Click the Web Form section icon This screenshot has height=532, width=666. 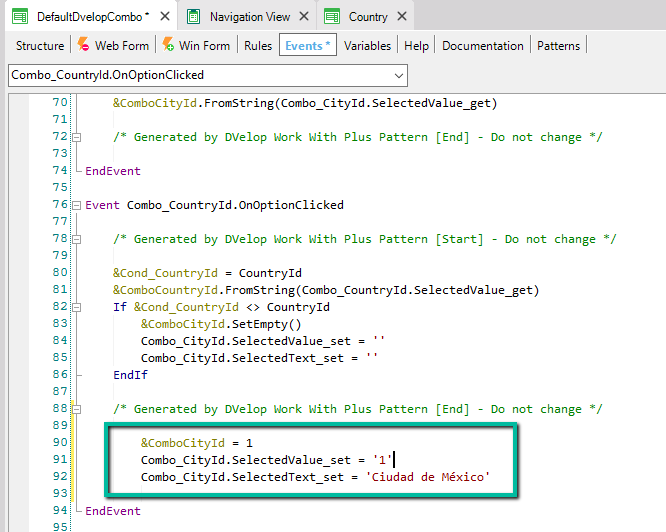tap(83, 44)
